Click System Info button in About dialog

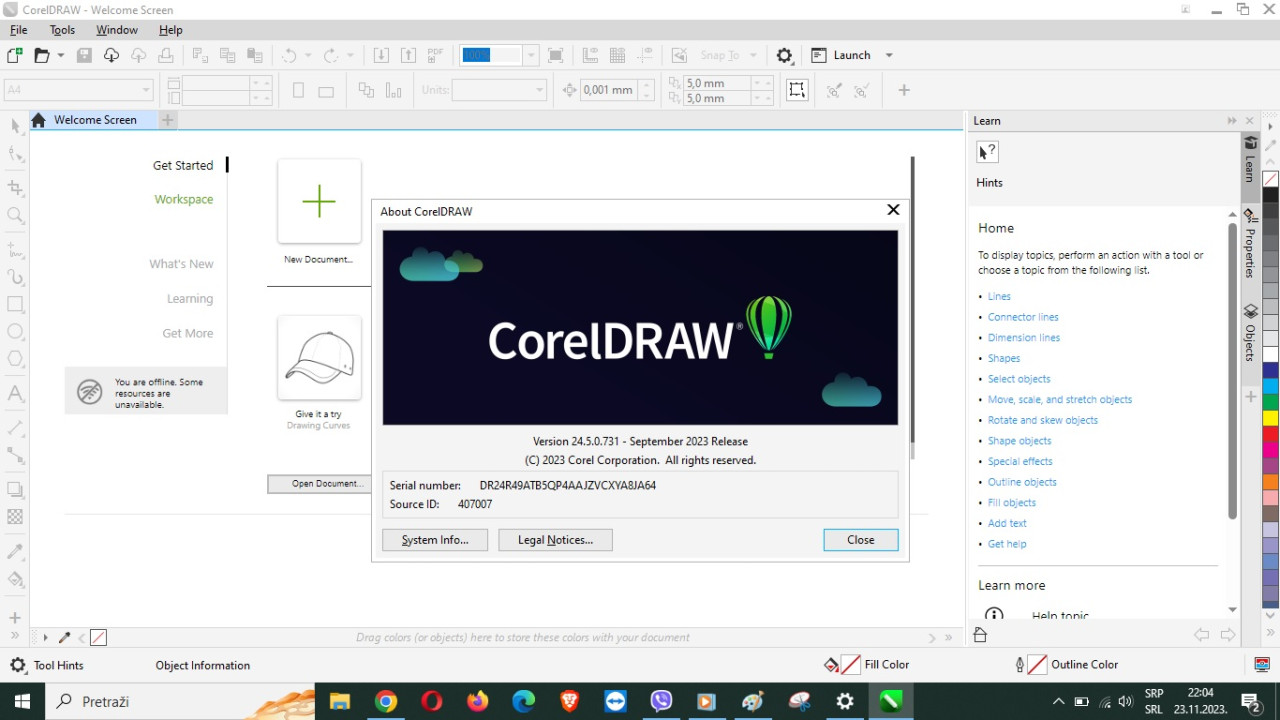(435, 540)
